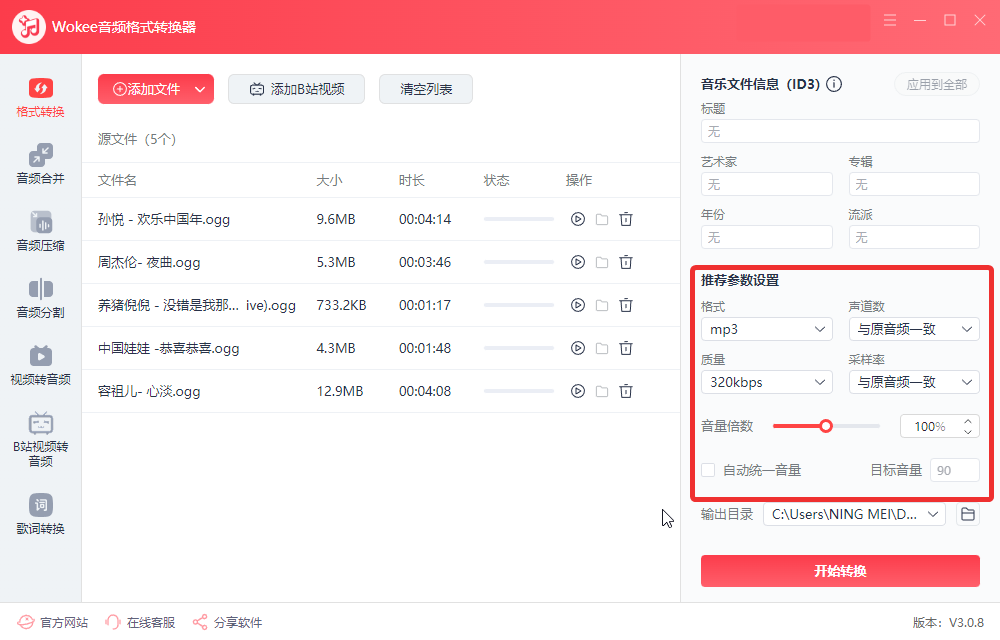Delete 中国娃娃 -恭喜恭喜.ogg from list
Screen dimensions: 1000x640
[x=626, y=348]
